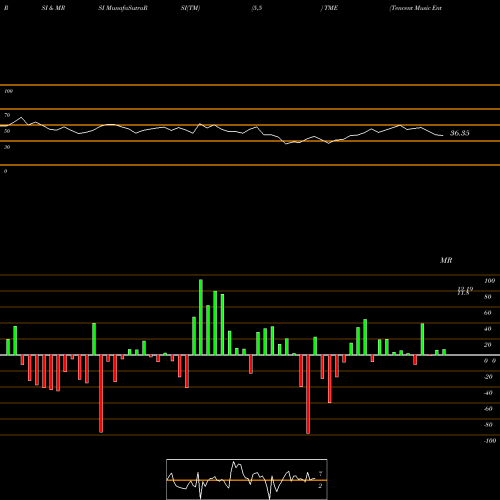The height and width of the screenshot is (500, 500).
Task: Select the ') TME' ticker label
Action: pos(329,8)
